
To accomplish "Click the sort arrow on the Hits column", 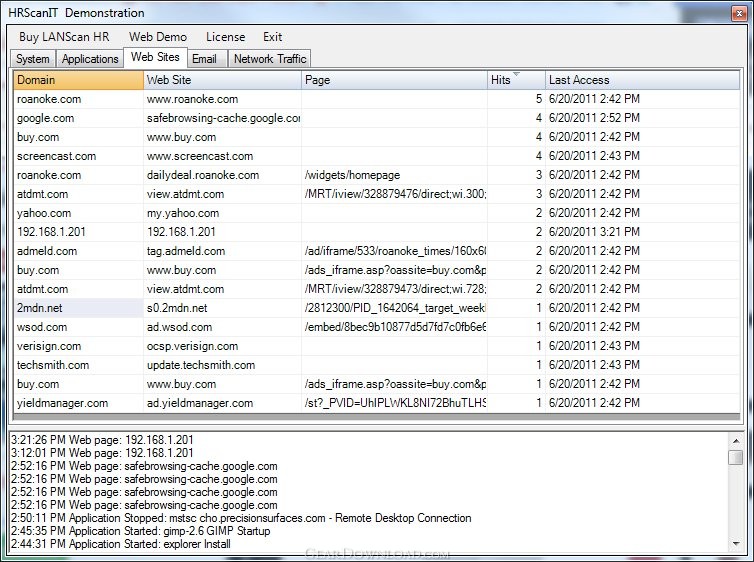I will pyautogui.click(x=516, y=74).
